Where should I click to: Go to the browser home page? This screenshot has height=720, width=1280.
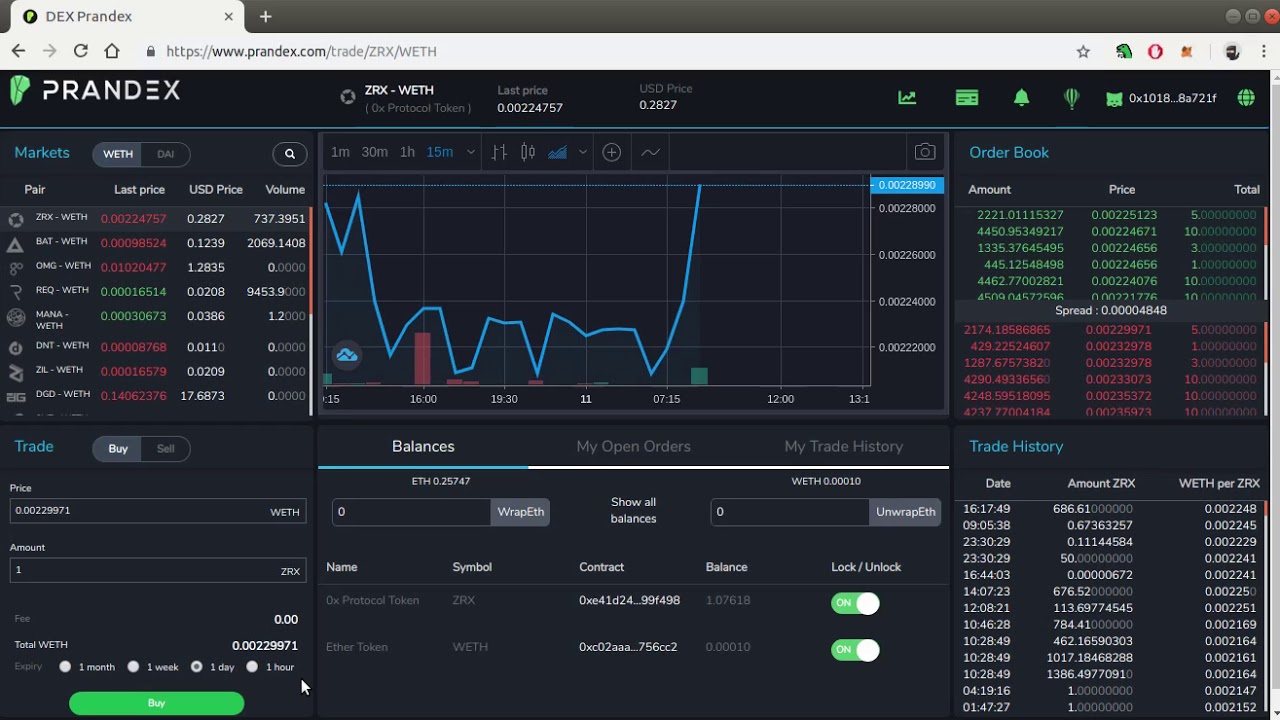[112, 51]
